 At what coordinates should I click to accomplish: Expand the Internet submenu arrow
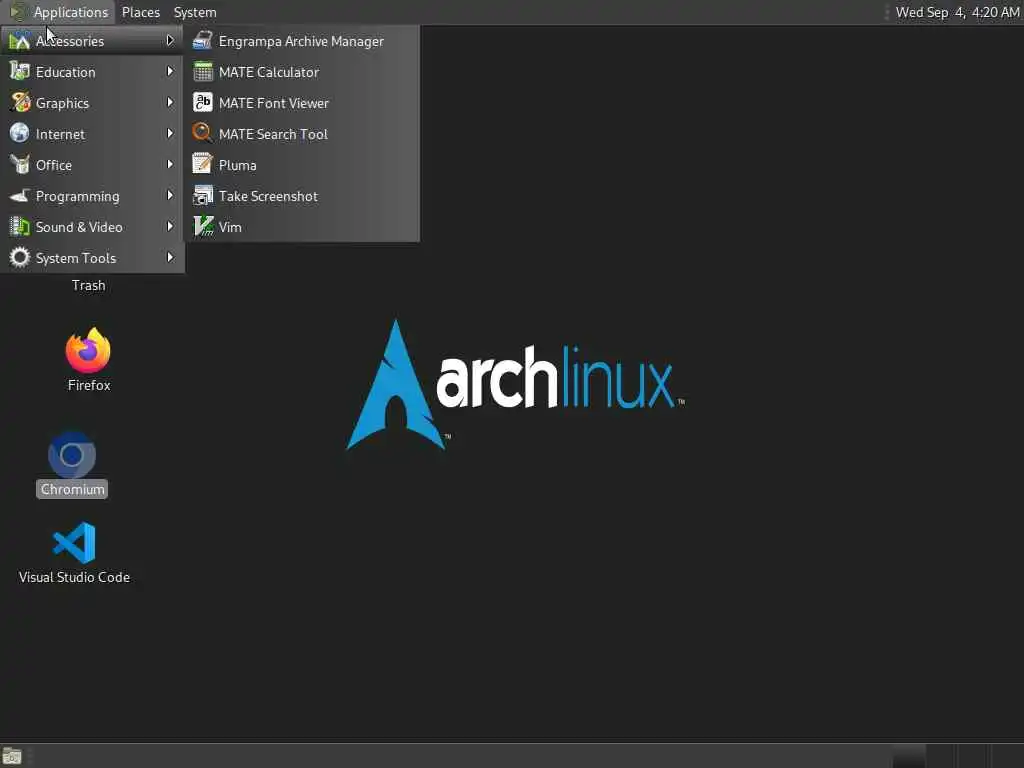[x=170, y=133]
